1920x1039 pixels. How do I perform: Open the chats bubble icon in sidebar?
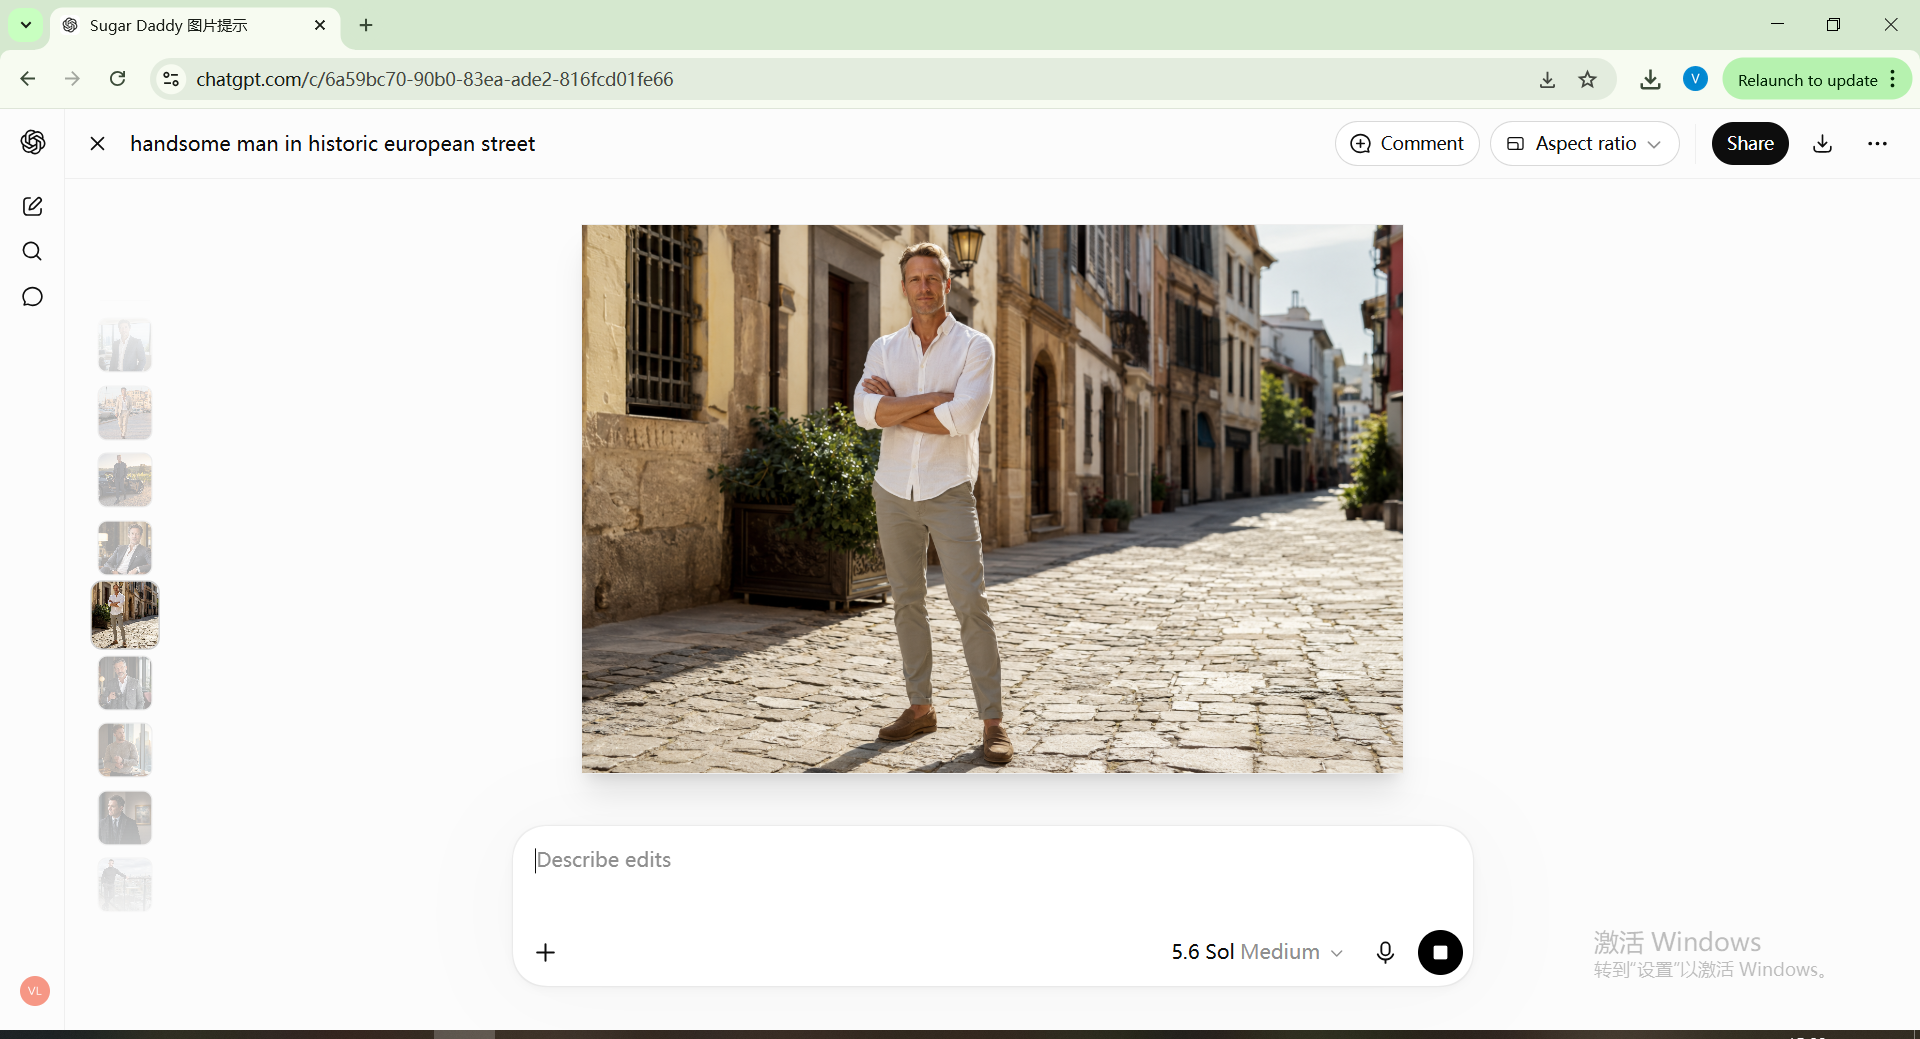[33, 297]
